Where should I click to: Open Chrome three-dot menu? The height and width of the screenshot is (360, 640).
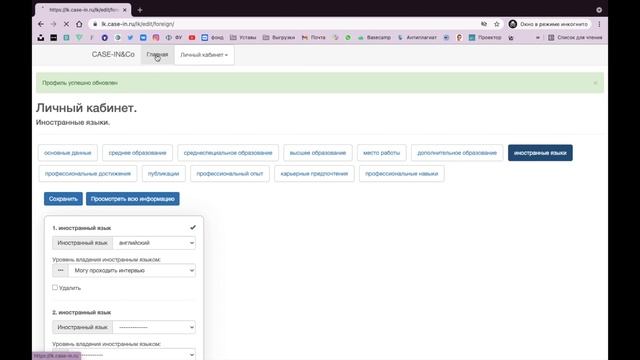click(599, 24)
